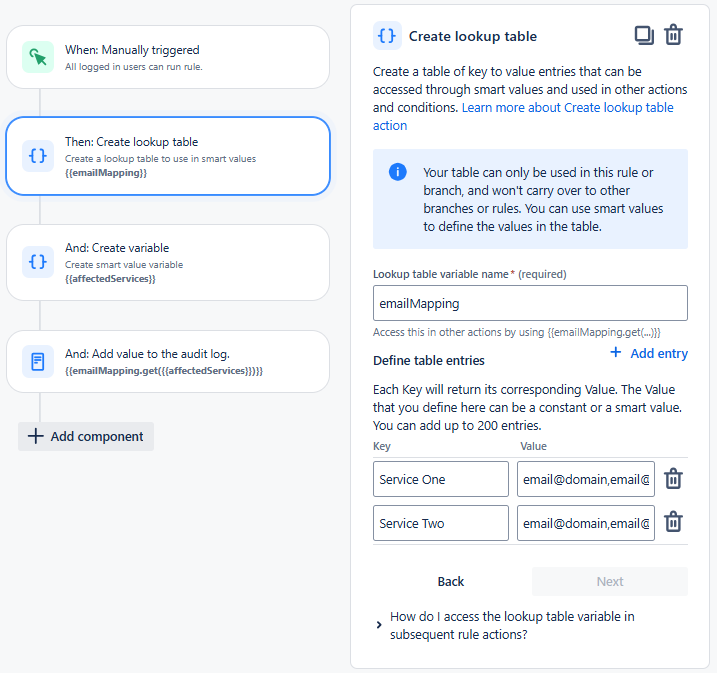Delete the Create lookup table action
This screenshot has width=717, height=673.
(673, 35)
